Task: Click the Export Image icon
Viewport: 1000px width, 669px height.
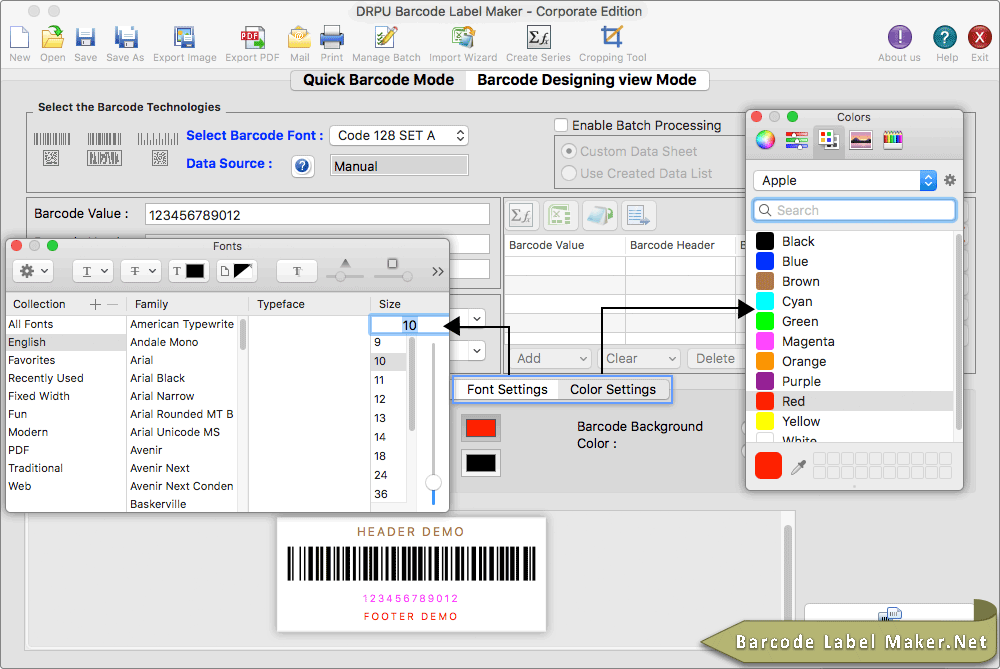Action: [x=184, y=38]
